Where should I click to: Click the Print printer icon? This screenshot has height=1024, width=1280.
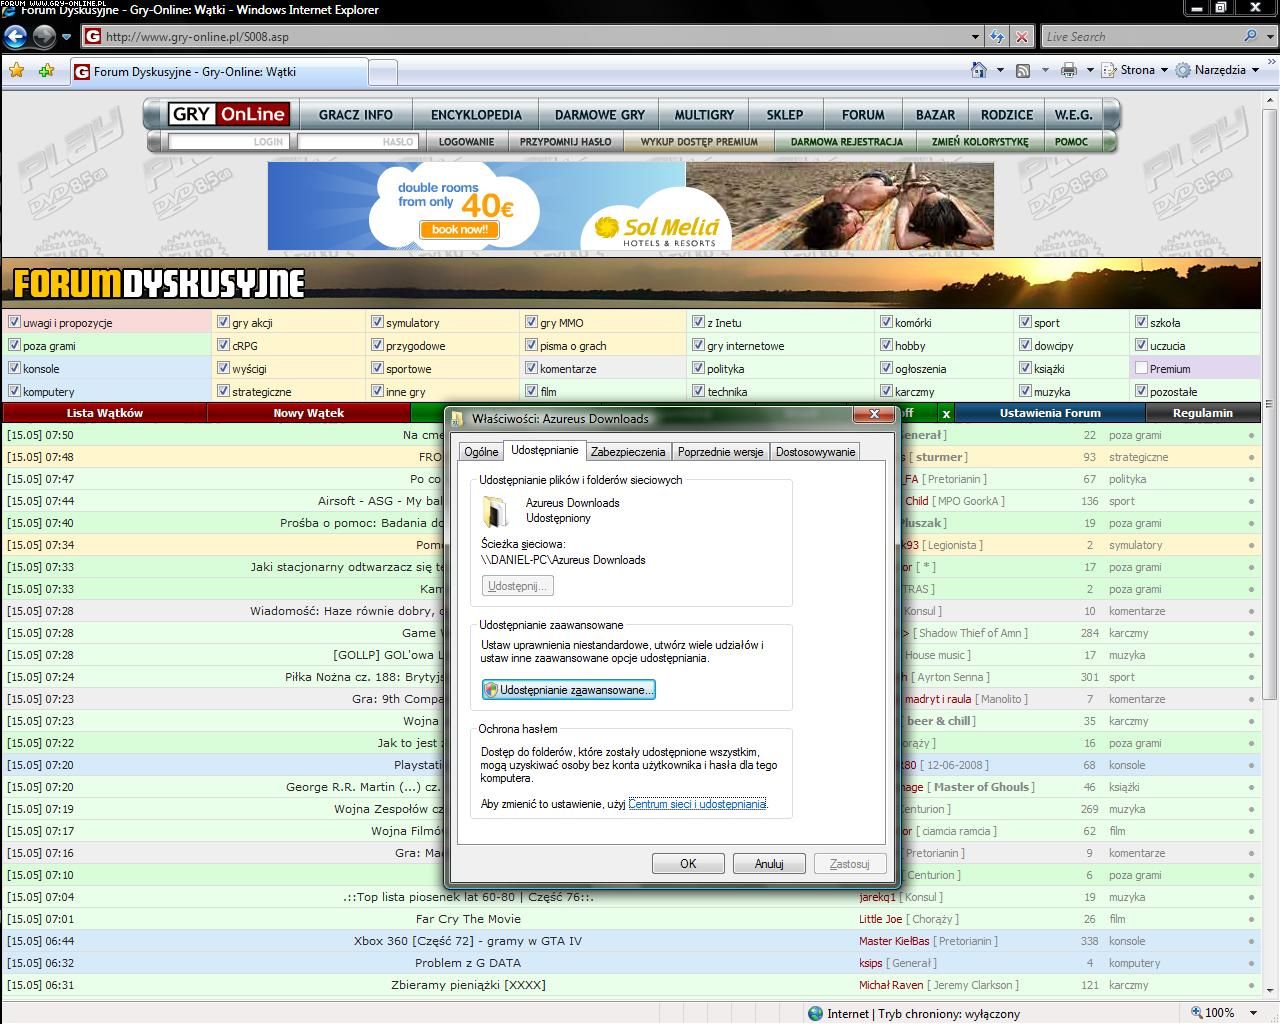point(1068,70)
